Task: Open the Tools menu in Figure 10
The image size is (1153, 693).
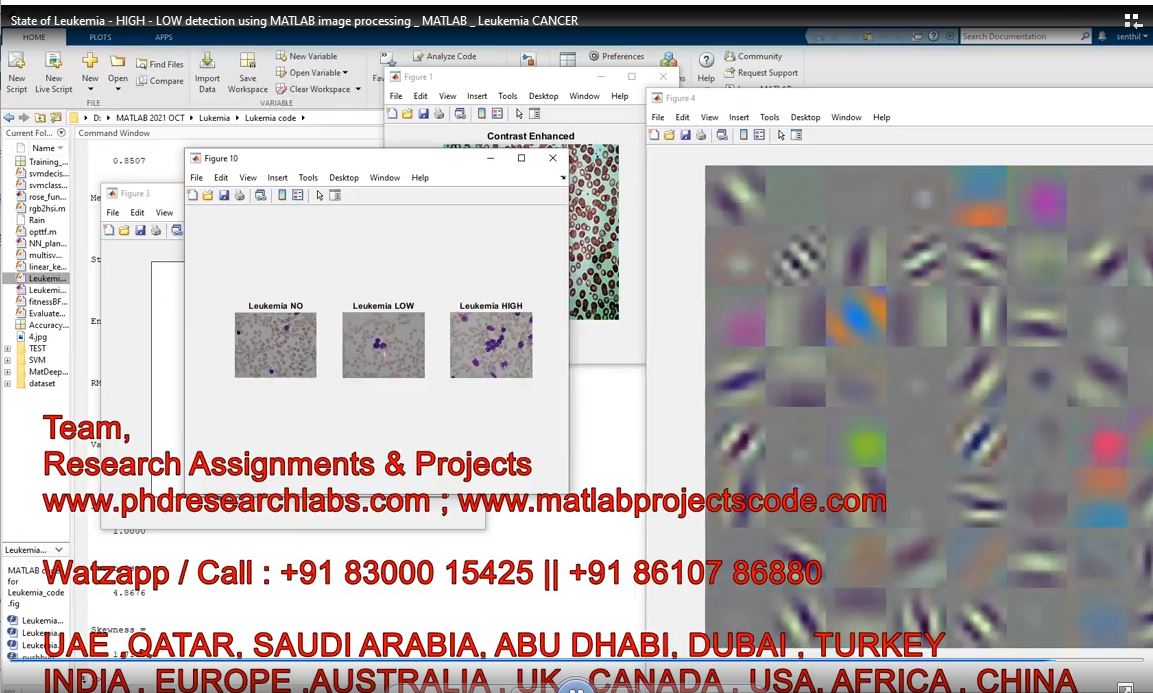Action: coord(308,178)
